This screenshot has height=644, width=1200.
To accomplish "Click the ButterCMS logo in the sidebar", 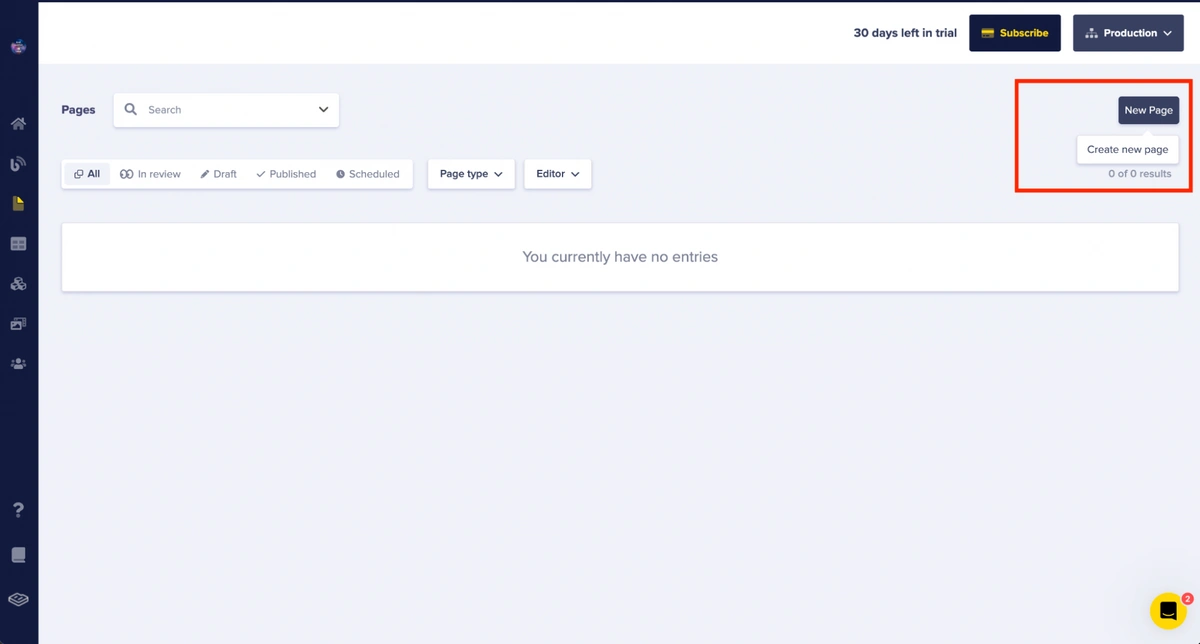I will pyautogui.click(x=18, y=46).
